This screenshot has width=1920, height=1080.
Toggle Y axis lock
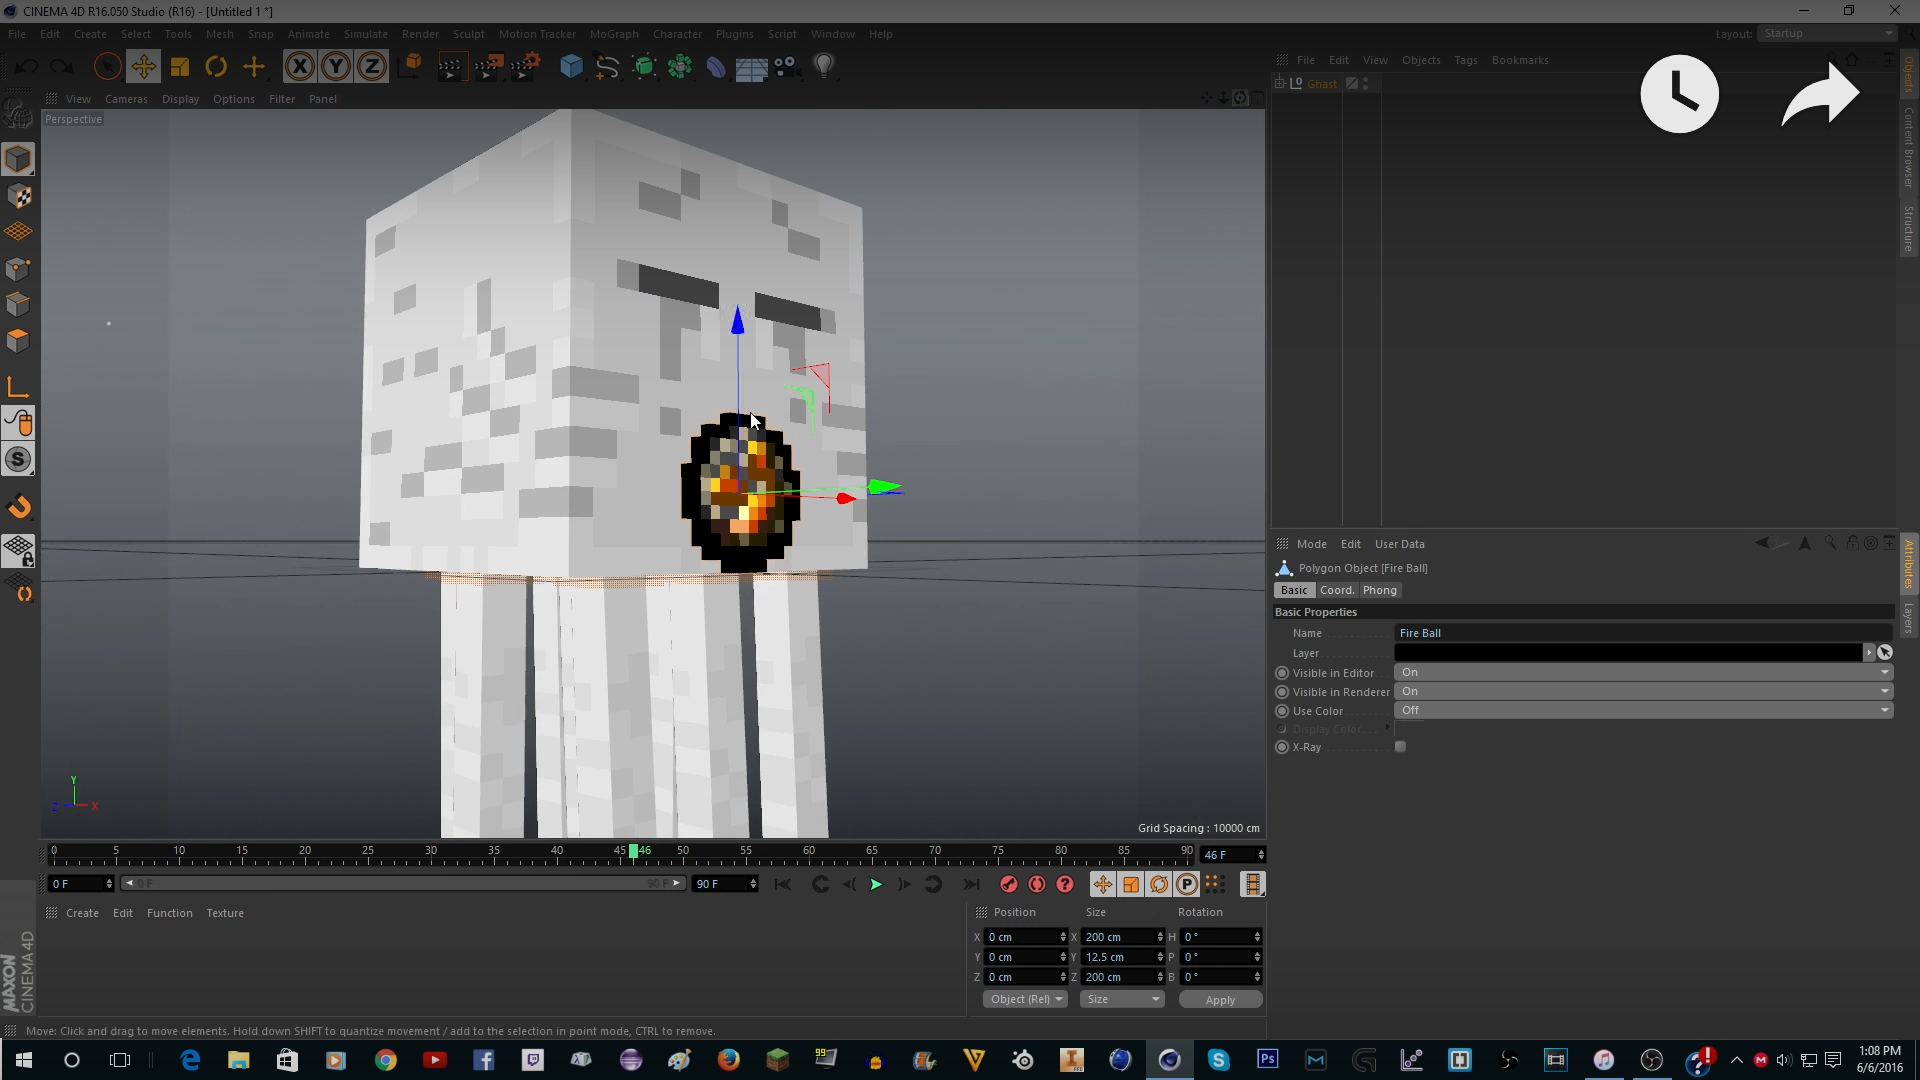336,67
